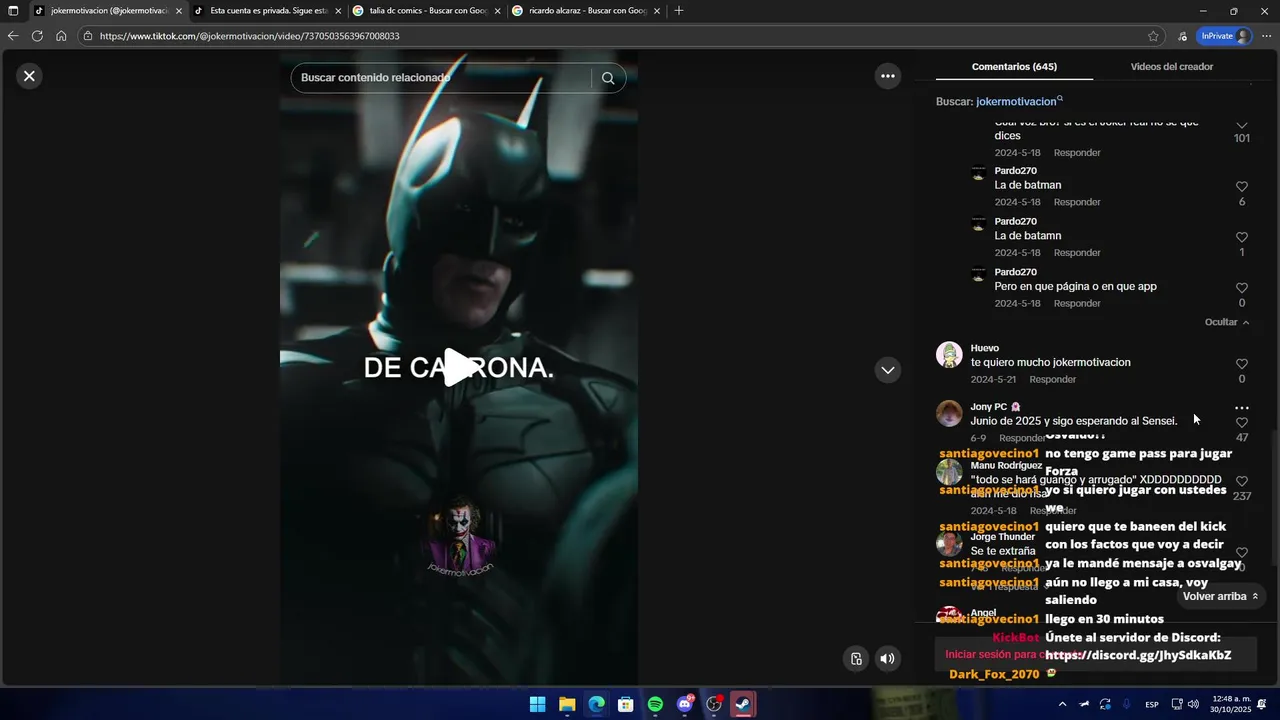This screenshot has height=720, width=1280.
Task: Like Pardo270's 'La de batman' comment
Action: click(x=1242, y=187)
